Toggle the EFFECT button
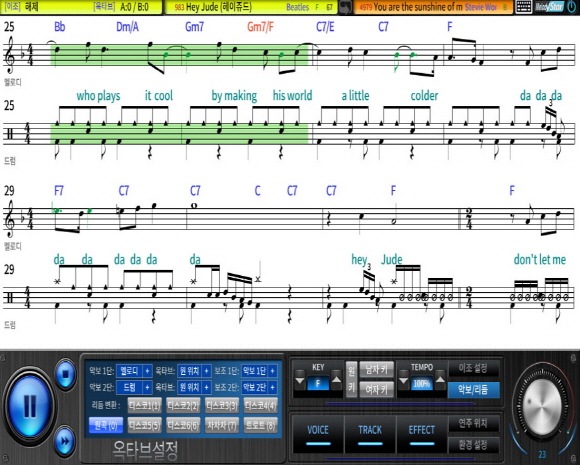Image resolution: width=580 pixels, height=465 pixels. (x=422, y=434)
